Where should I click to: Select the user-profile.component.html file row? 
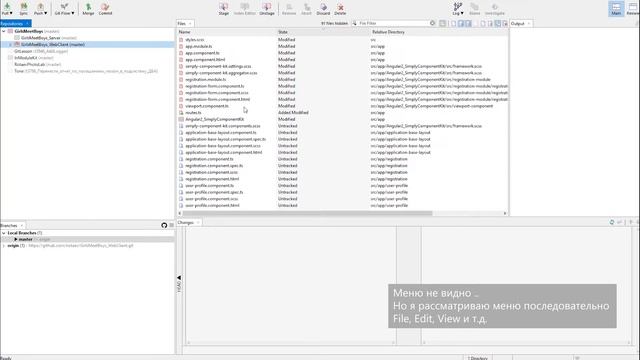coord(343,205)
